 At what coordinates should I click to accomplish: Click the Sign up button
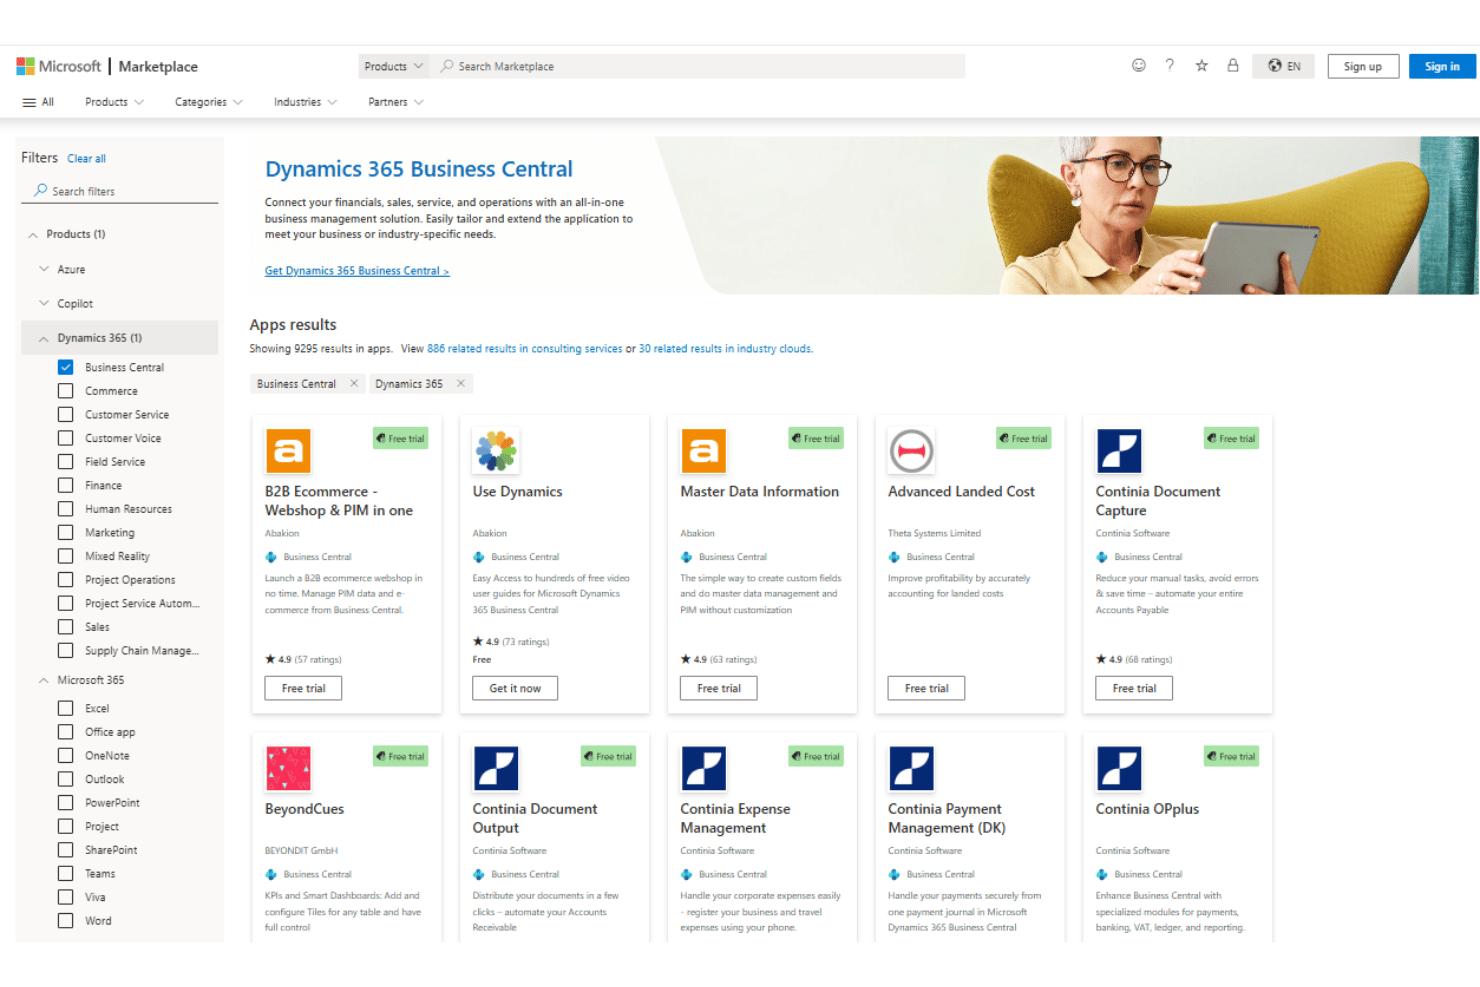click(x=1363, y=66)
